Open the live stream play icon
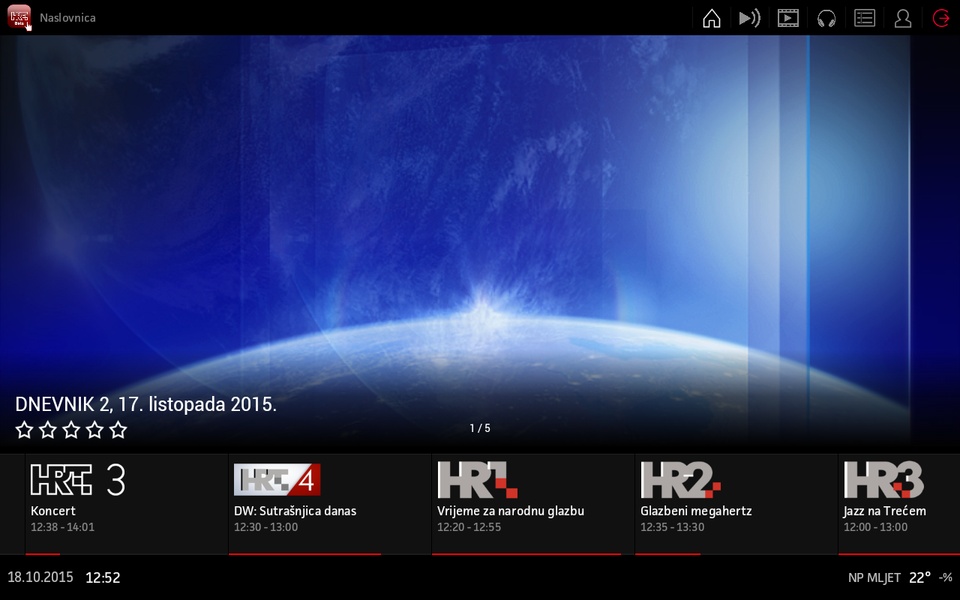The width and height of the screenshot is (960, 600). (x=749, y=18)
